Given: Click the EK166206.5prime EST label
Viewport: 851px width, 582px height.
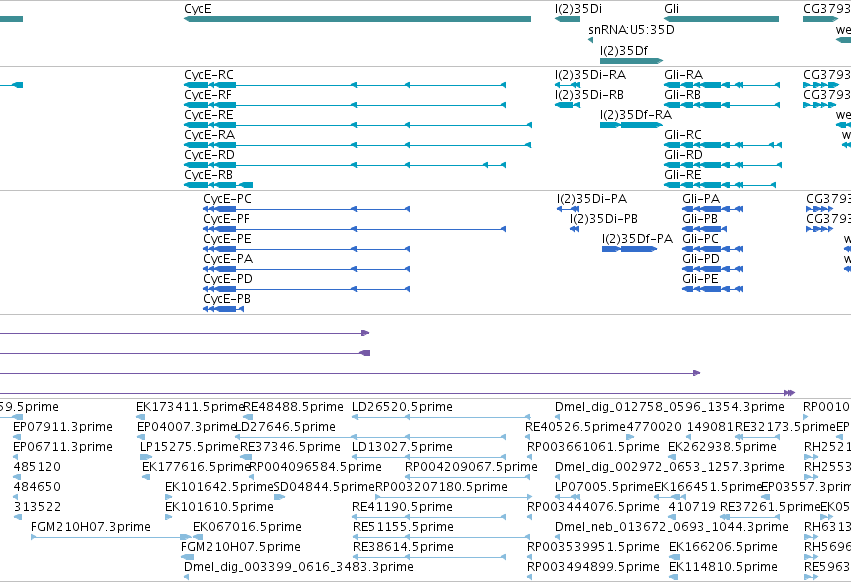Looking at the screenshot, I should 723,548.
